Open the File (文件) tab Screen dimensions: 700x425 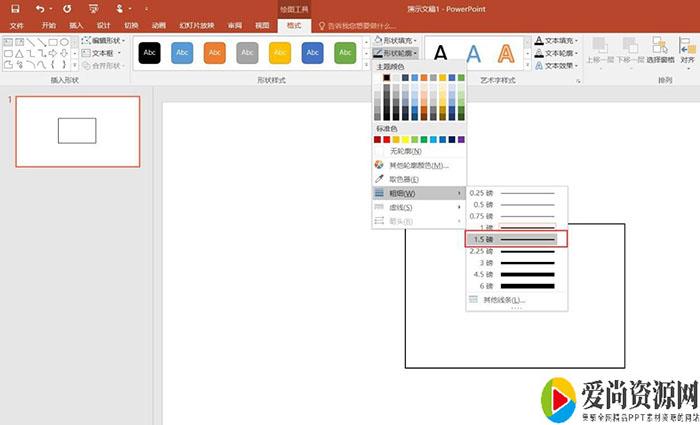[17, 24]
